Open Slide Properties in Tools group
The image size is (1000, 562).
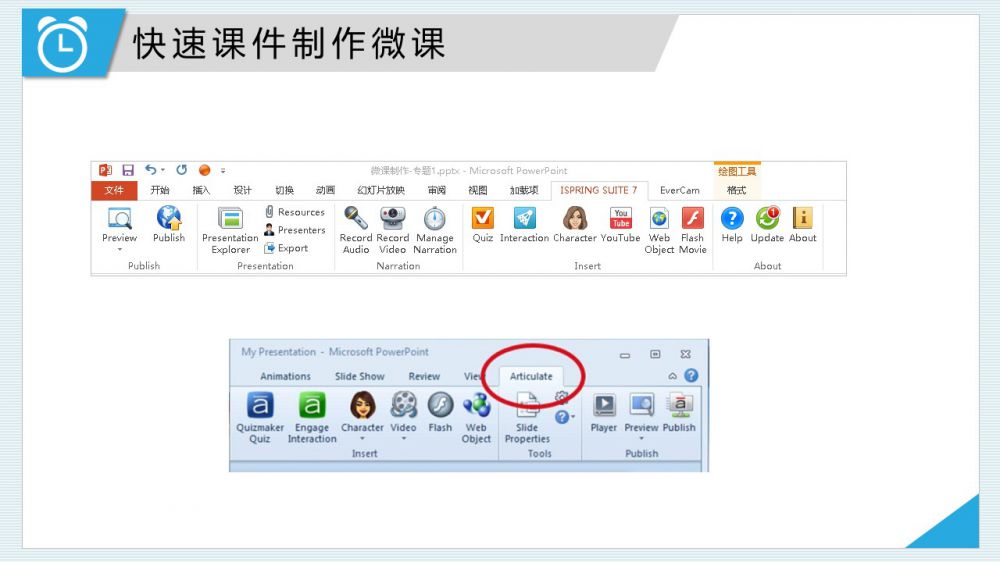[527, 407]
